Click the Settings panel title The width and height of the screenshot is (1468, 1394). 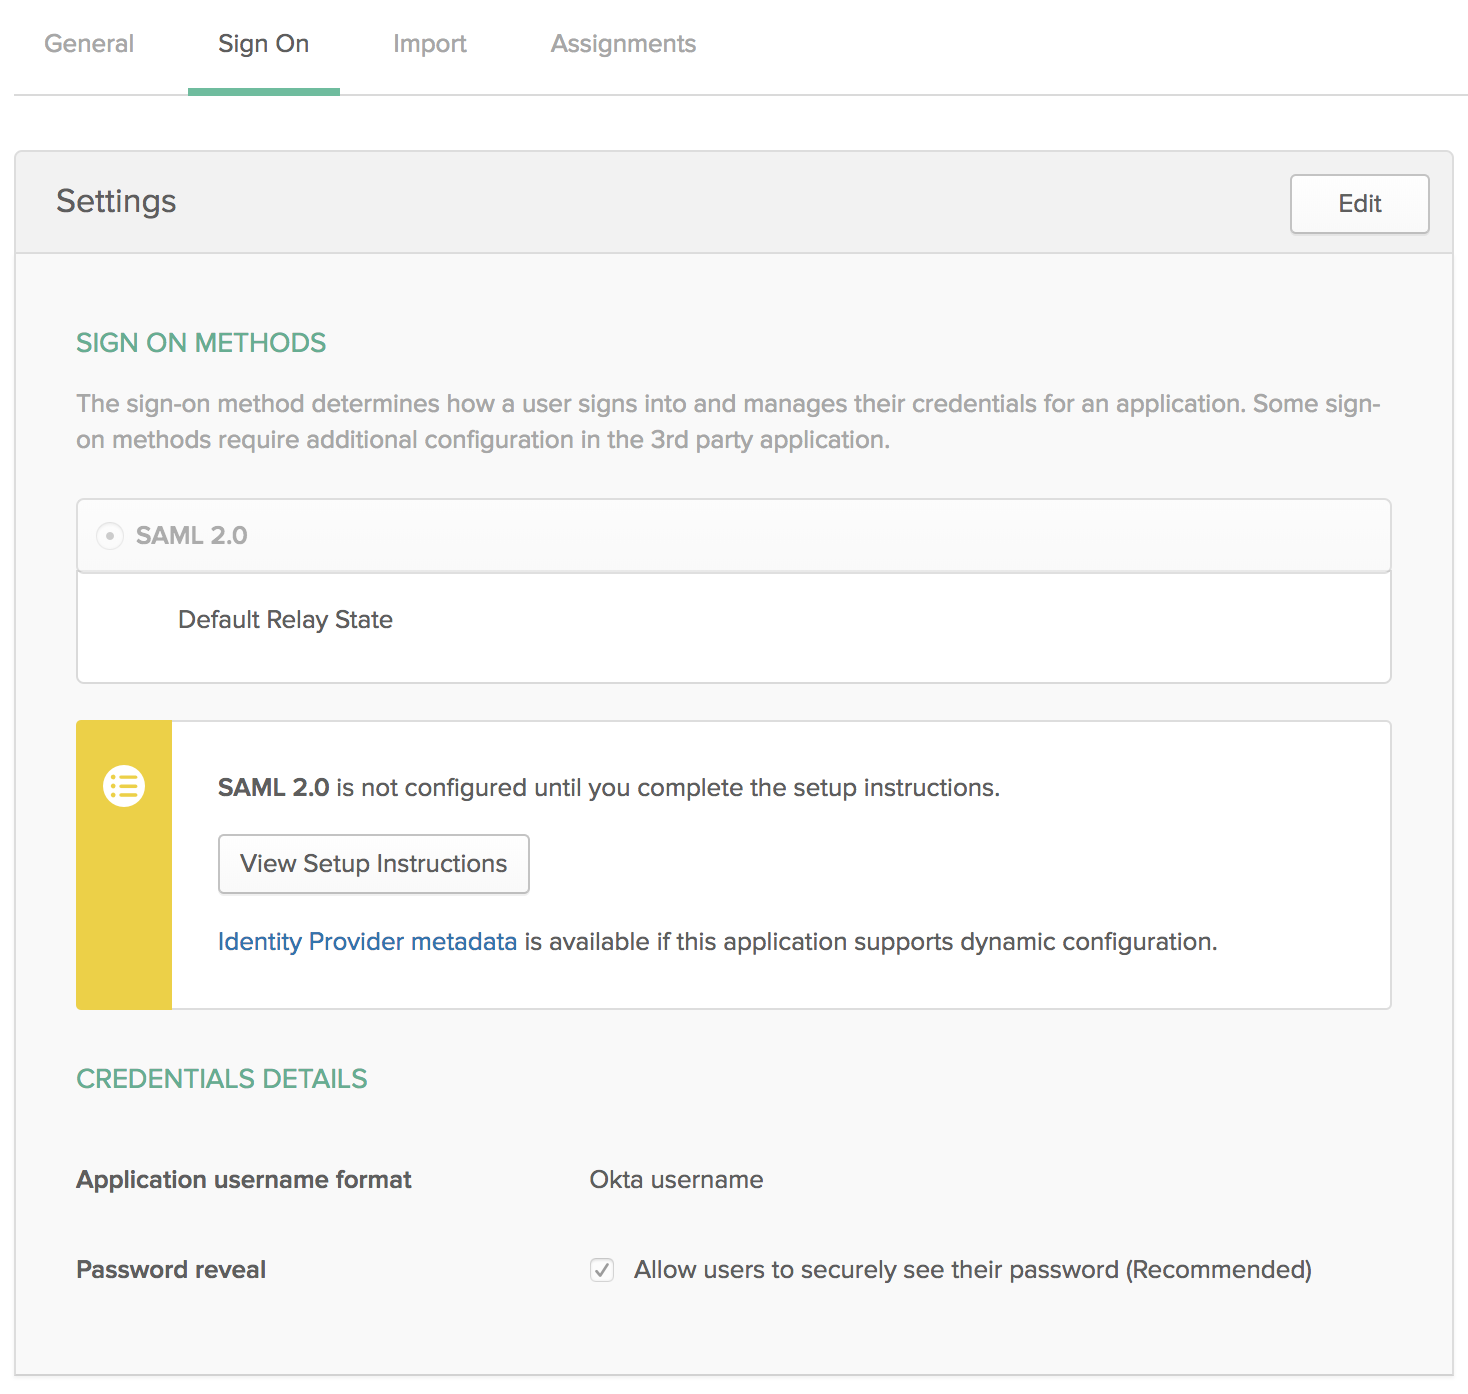[116, 202]
